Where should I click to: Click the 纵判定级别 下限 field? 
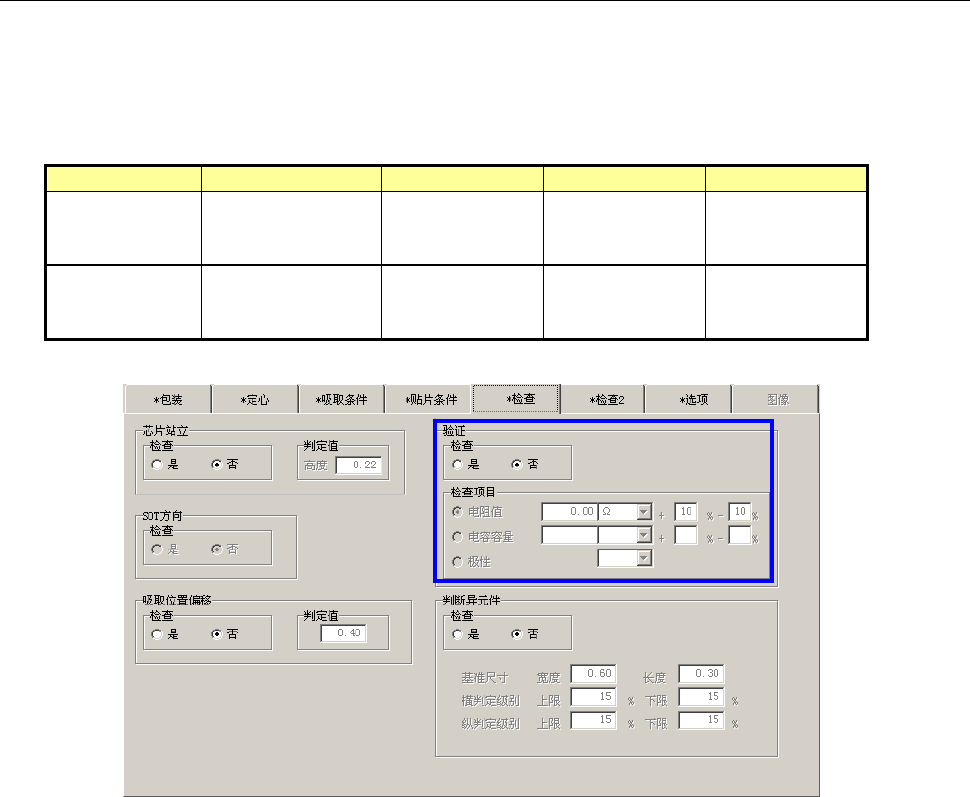[701, 720]
